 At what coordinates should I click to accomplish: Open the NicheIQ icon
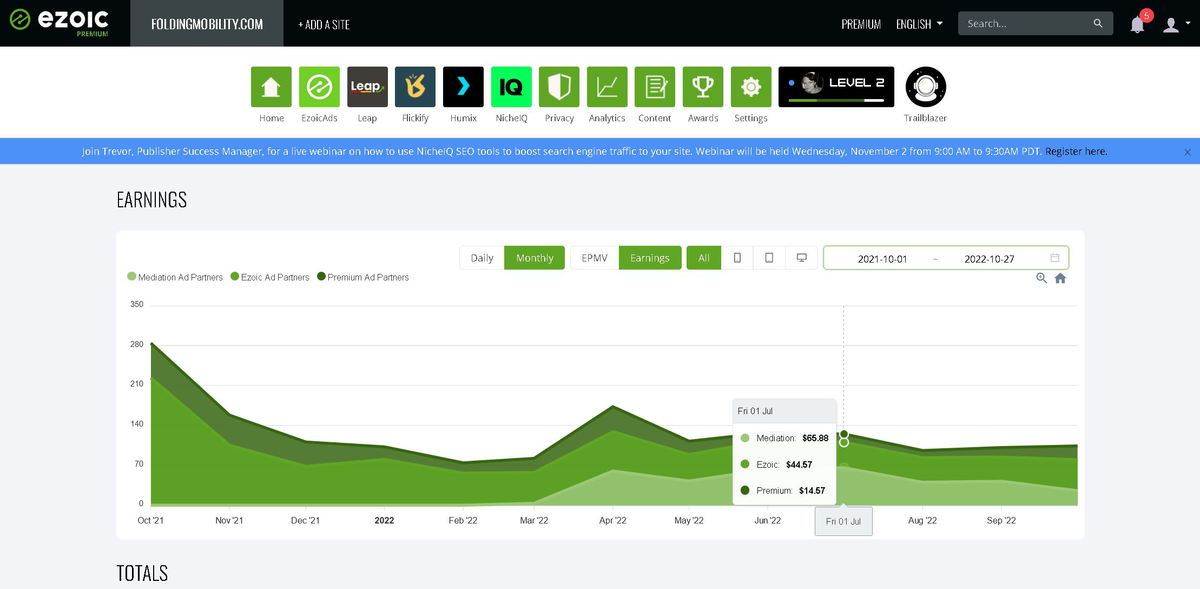(511, 87)
